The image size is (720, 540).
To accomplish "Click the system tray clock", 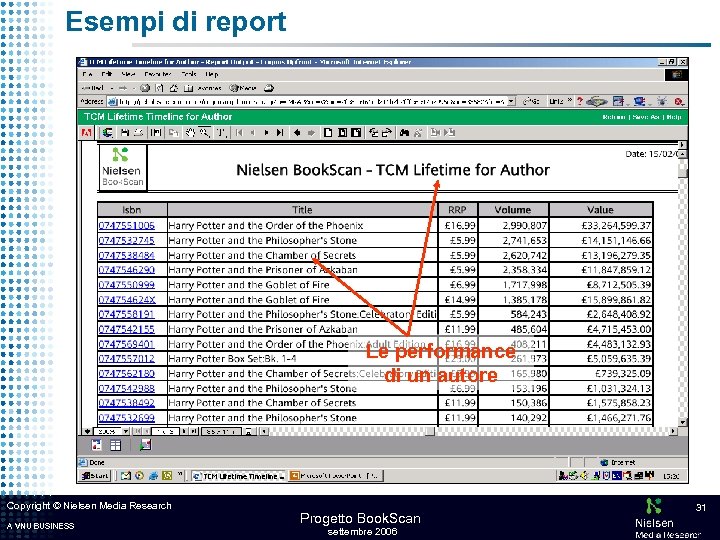I will [670, 477].
